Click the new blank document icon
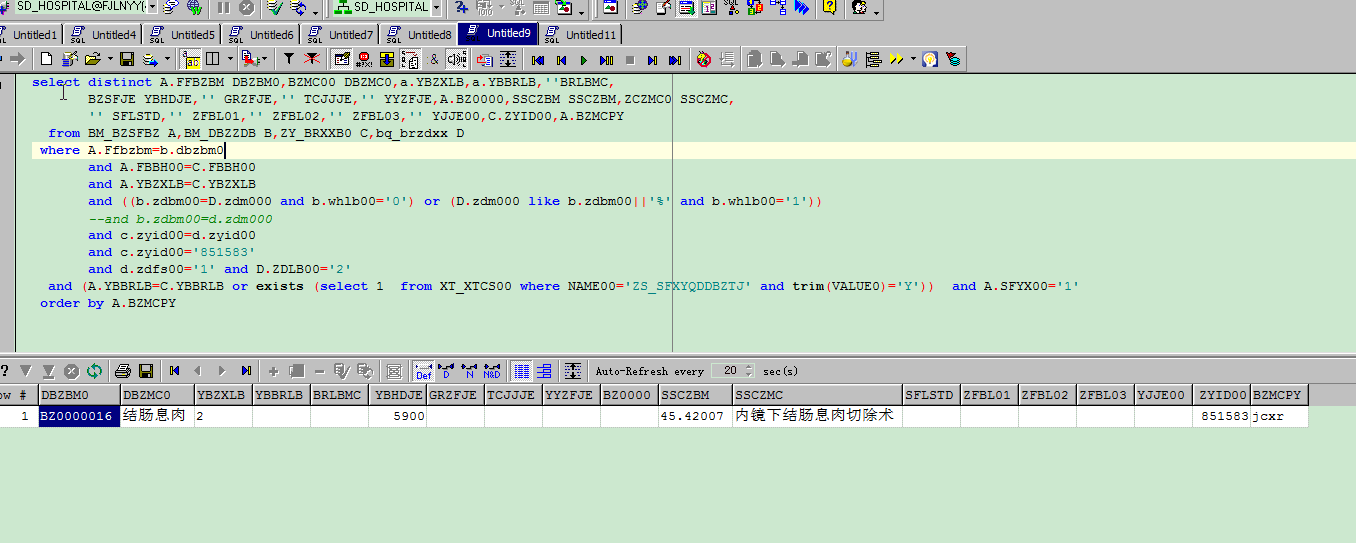Image resolution: width=1356 pixels, height=543 pixels. click(46, 60)
